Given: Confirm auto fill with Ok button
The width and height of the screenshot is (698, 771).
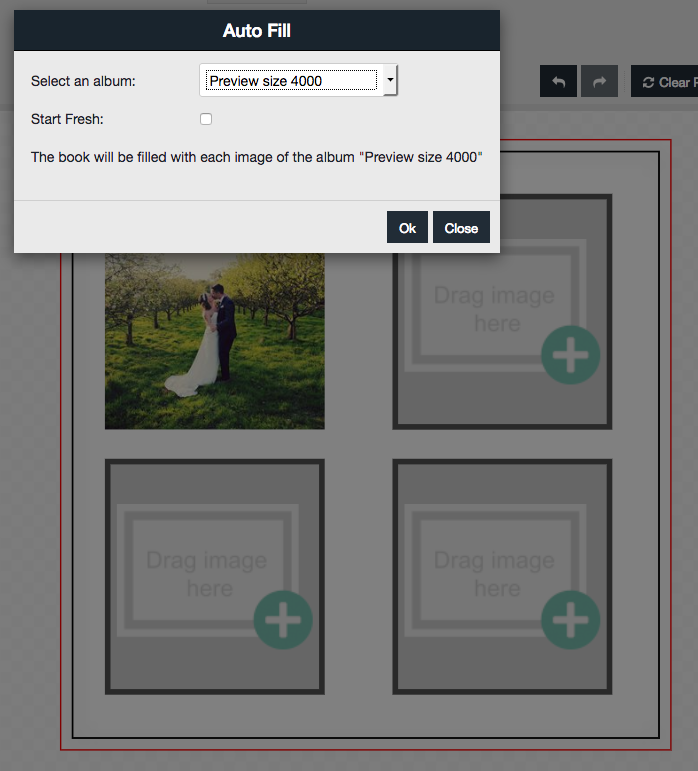Looking at the screenshot, I should point(407,228).
